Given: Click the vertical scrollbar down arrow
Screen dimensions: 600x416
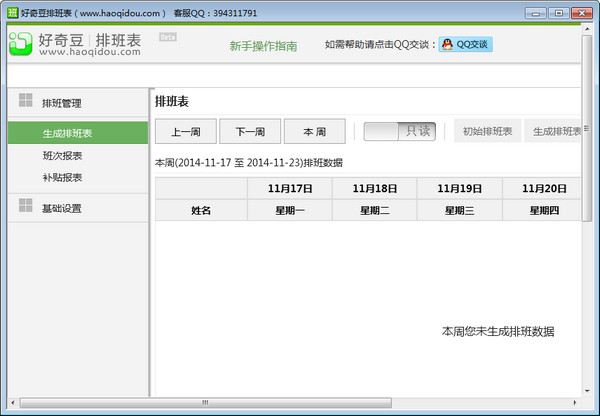Looking at the screenshot, I should 587,391.
